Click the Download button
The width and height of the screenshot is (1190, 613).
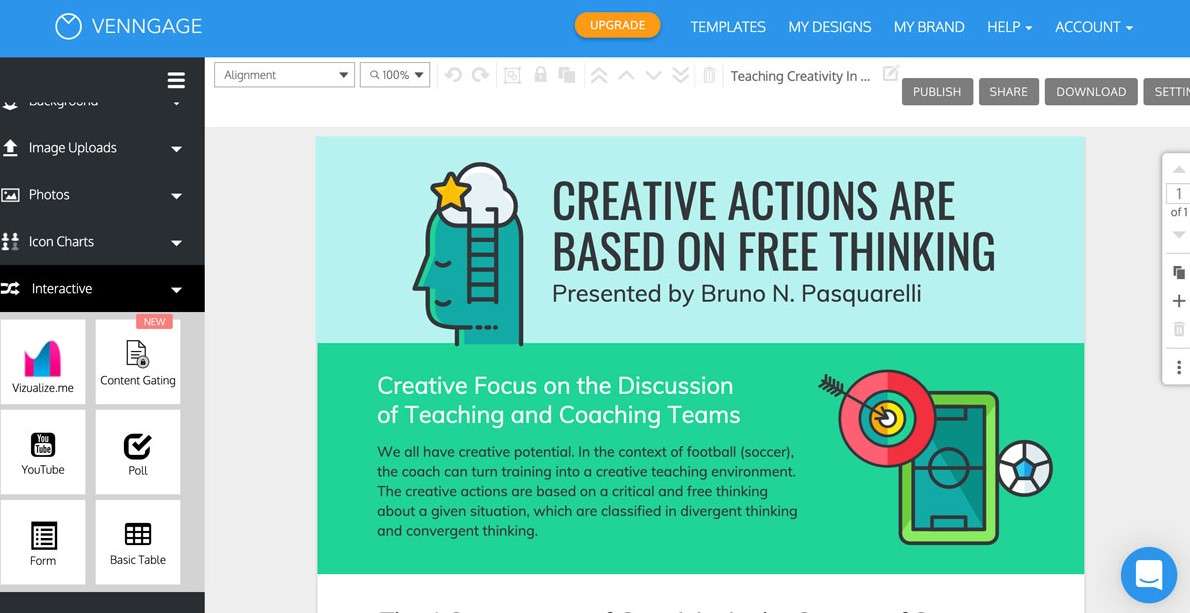click(x=1091, y=92)
